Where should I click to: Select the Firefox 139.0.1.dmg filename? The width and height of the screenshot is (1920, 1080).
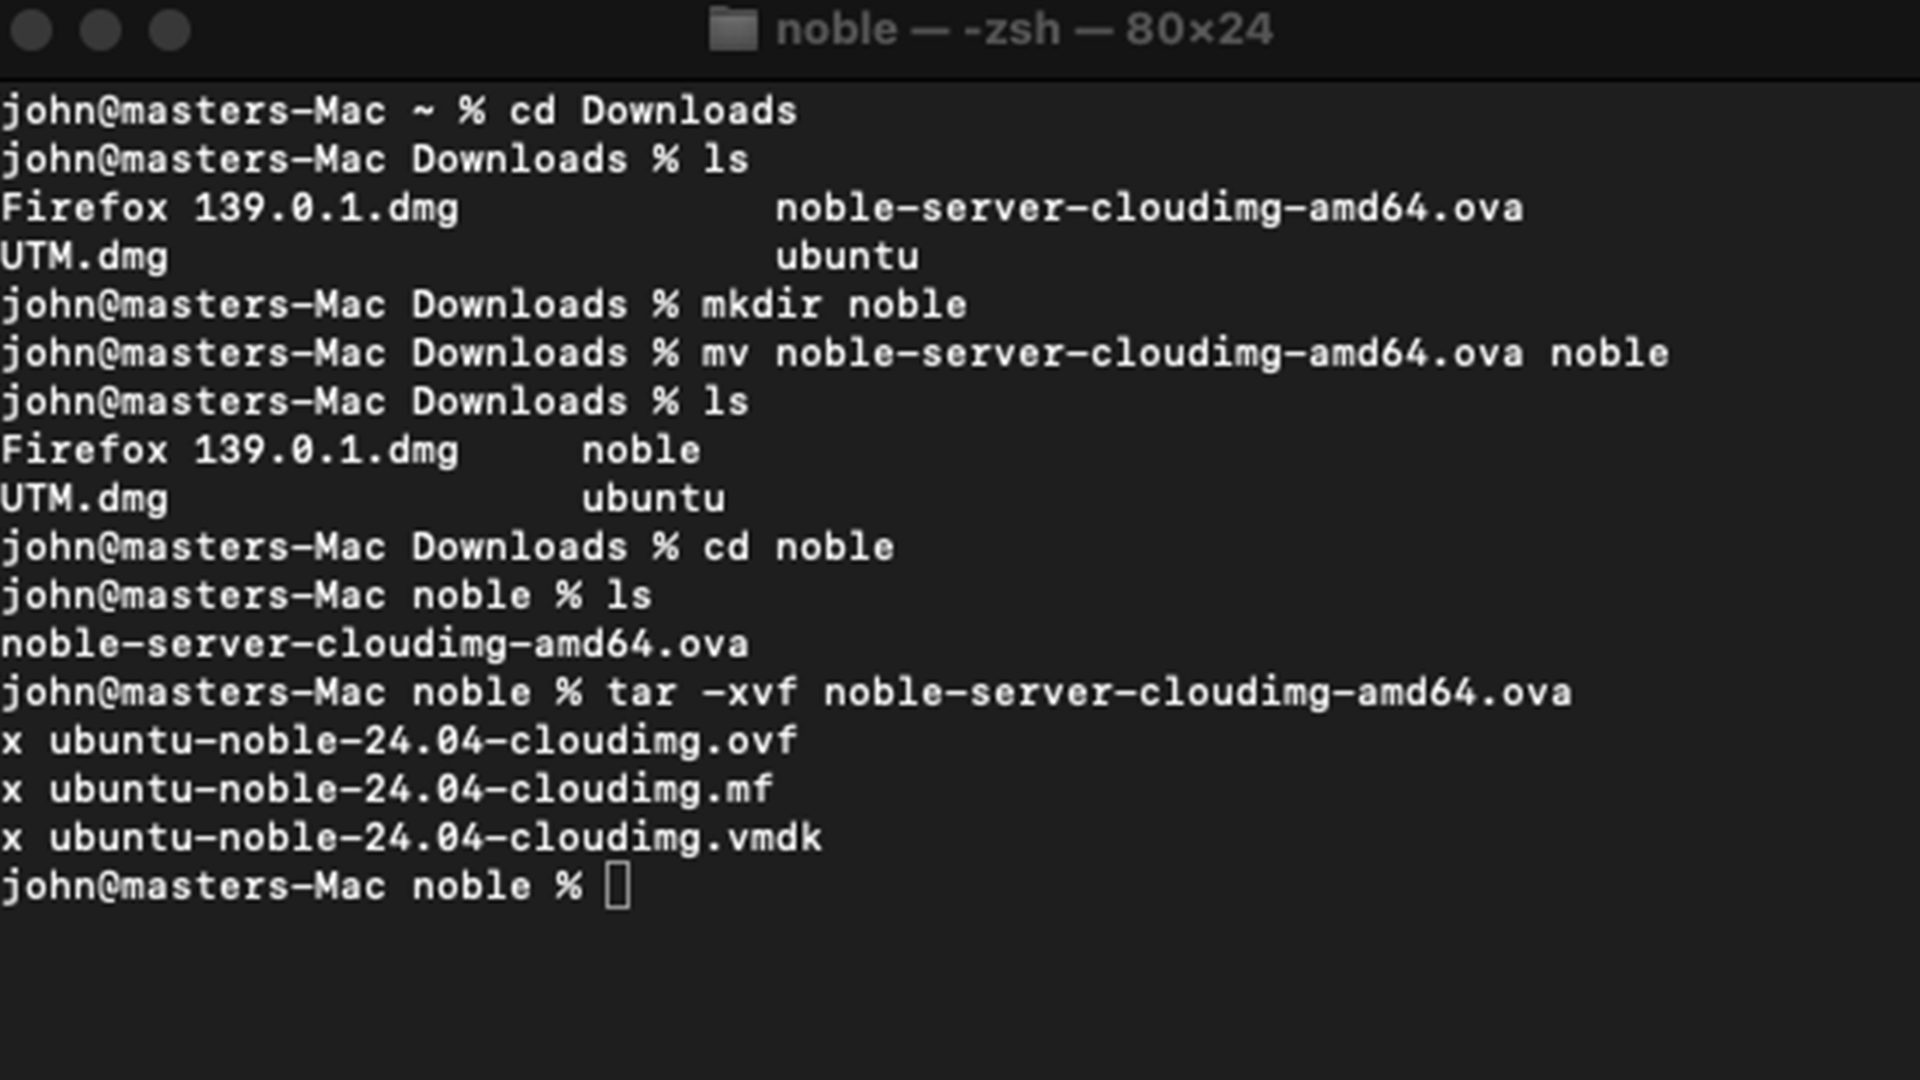click(230, 207)
